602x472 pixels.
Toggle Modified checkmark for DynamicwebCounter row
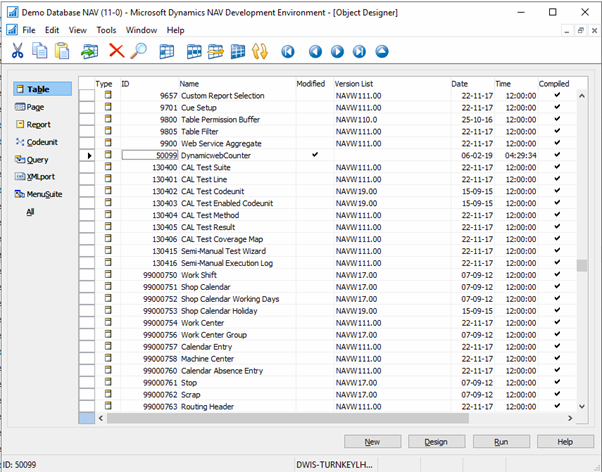pyautogui.click(x=315, y=155)
